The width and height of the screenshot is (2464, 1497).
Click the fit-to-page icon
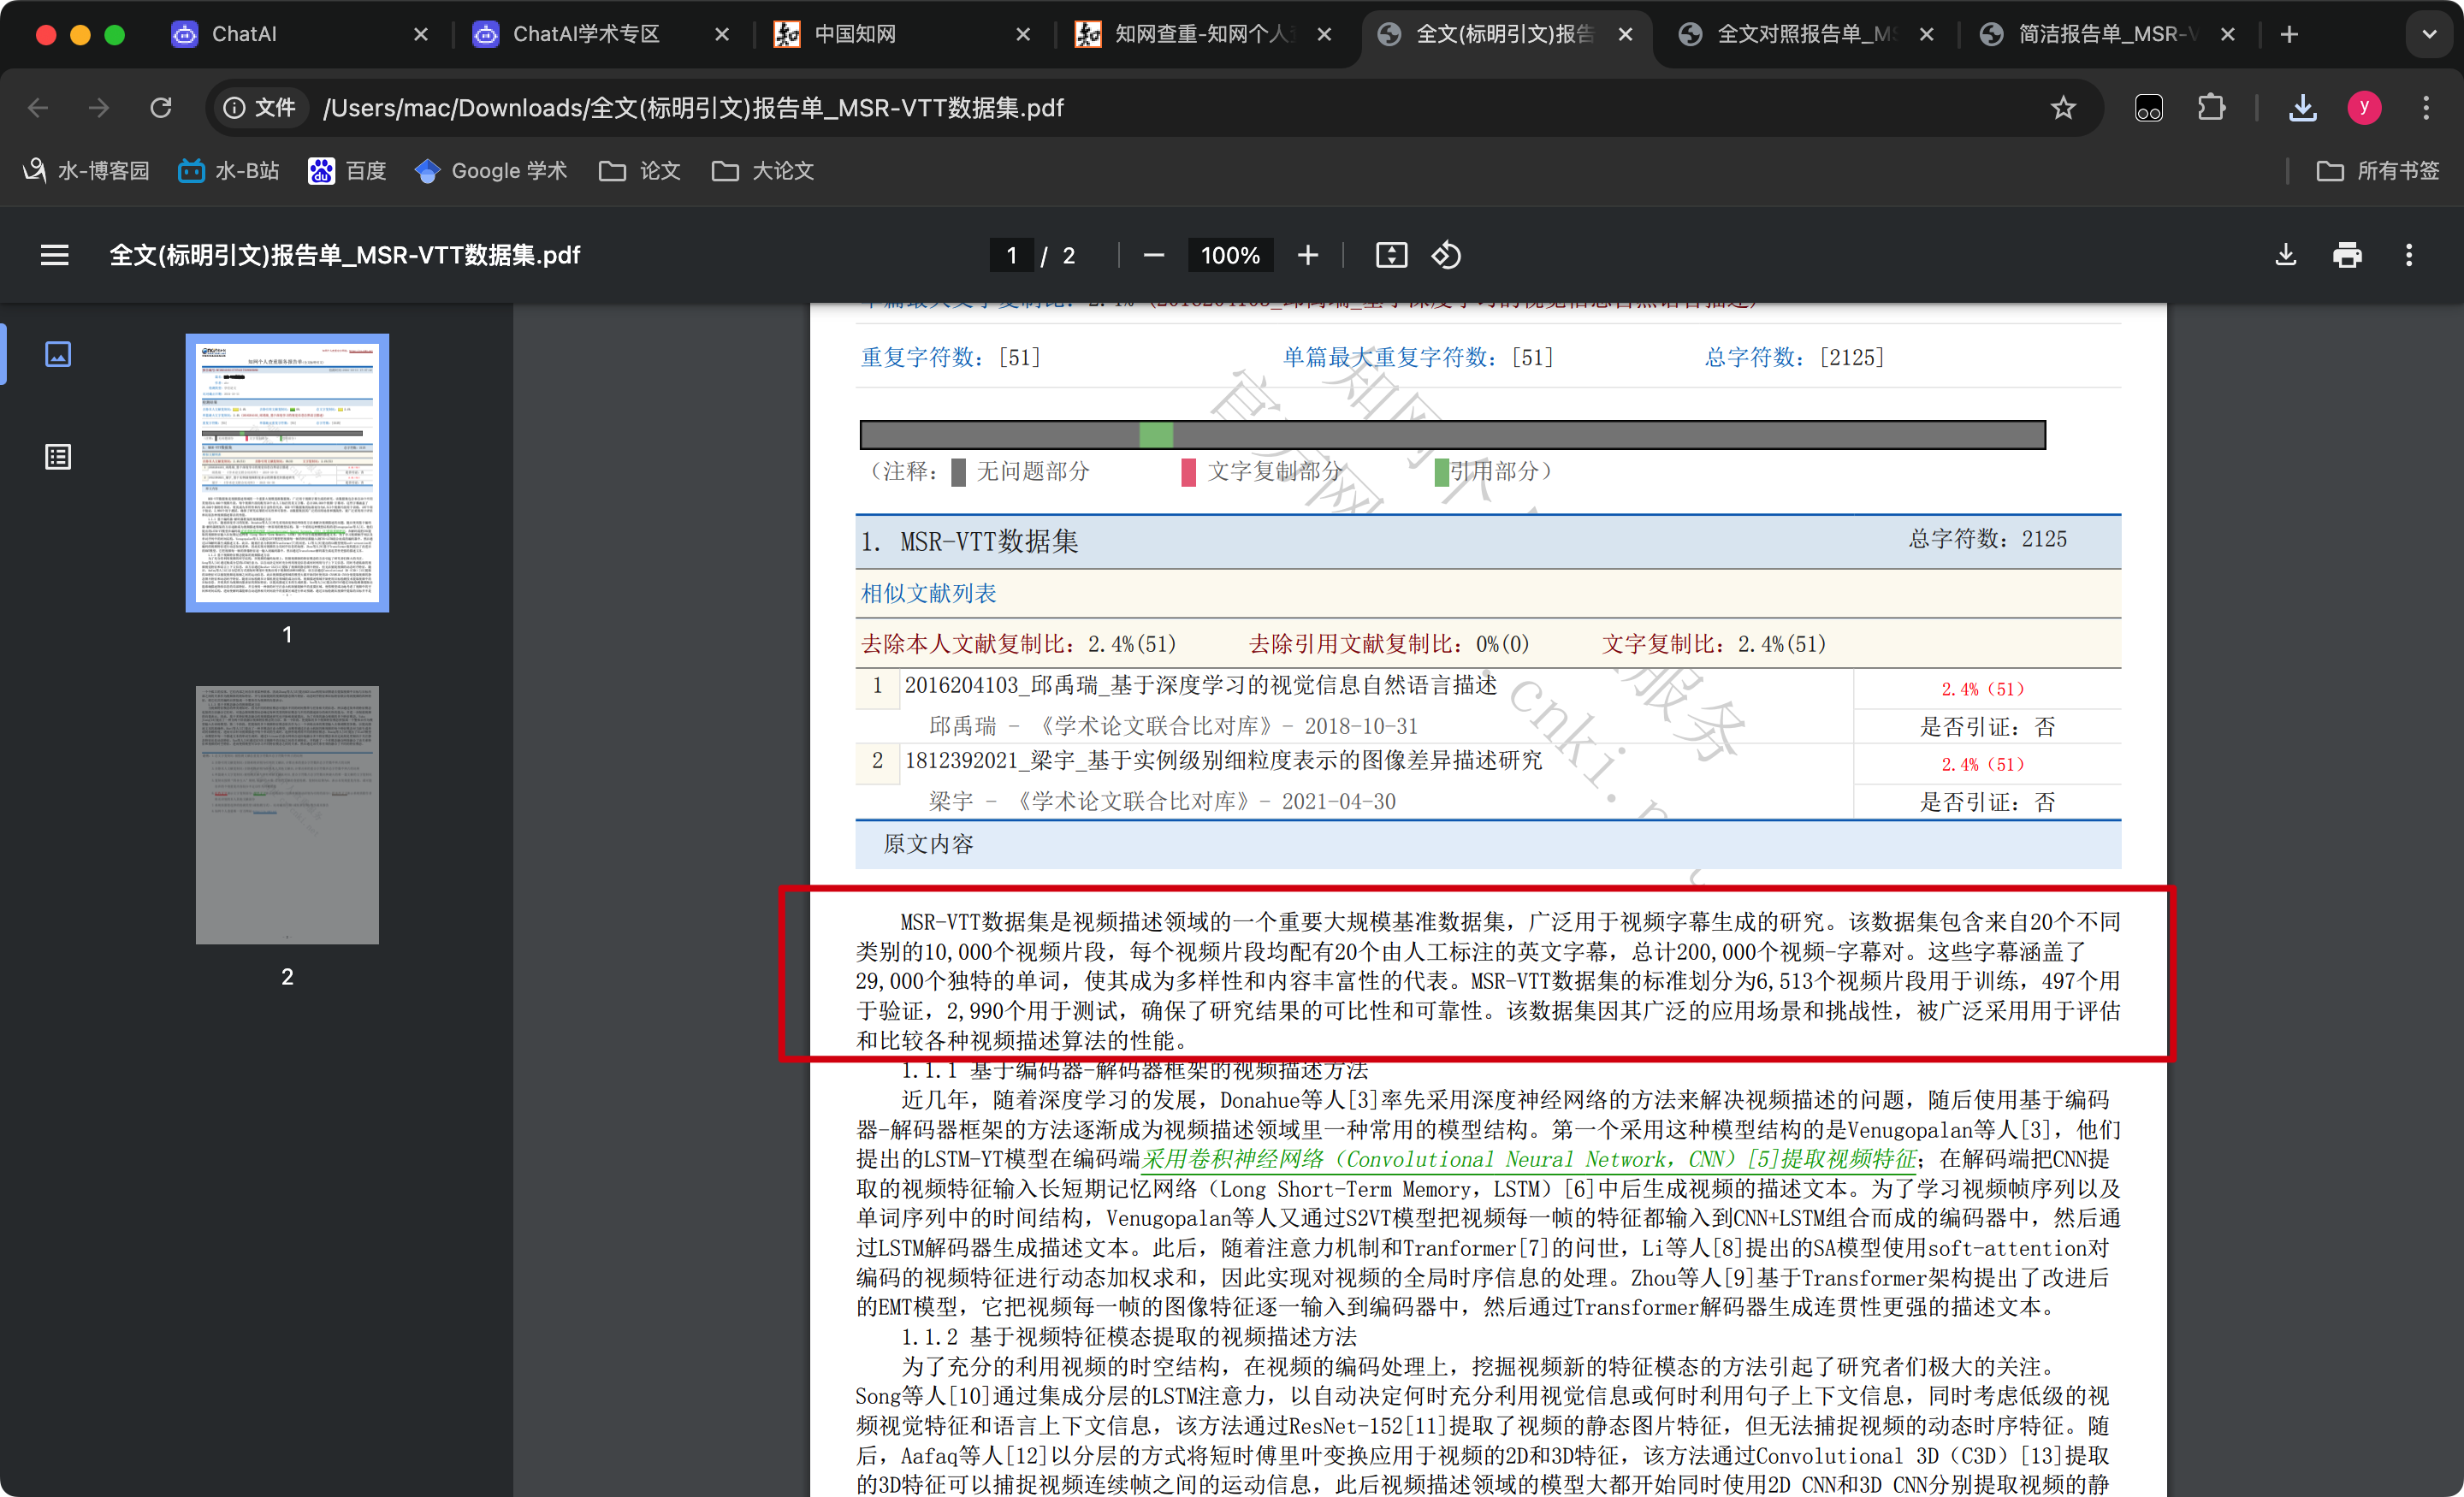pyautogui.click(x=1391, y=255)
